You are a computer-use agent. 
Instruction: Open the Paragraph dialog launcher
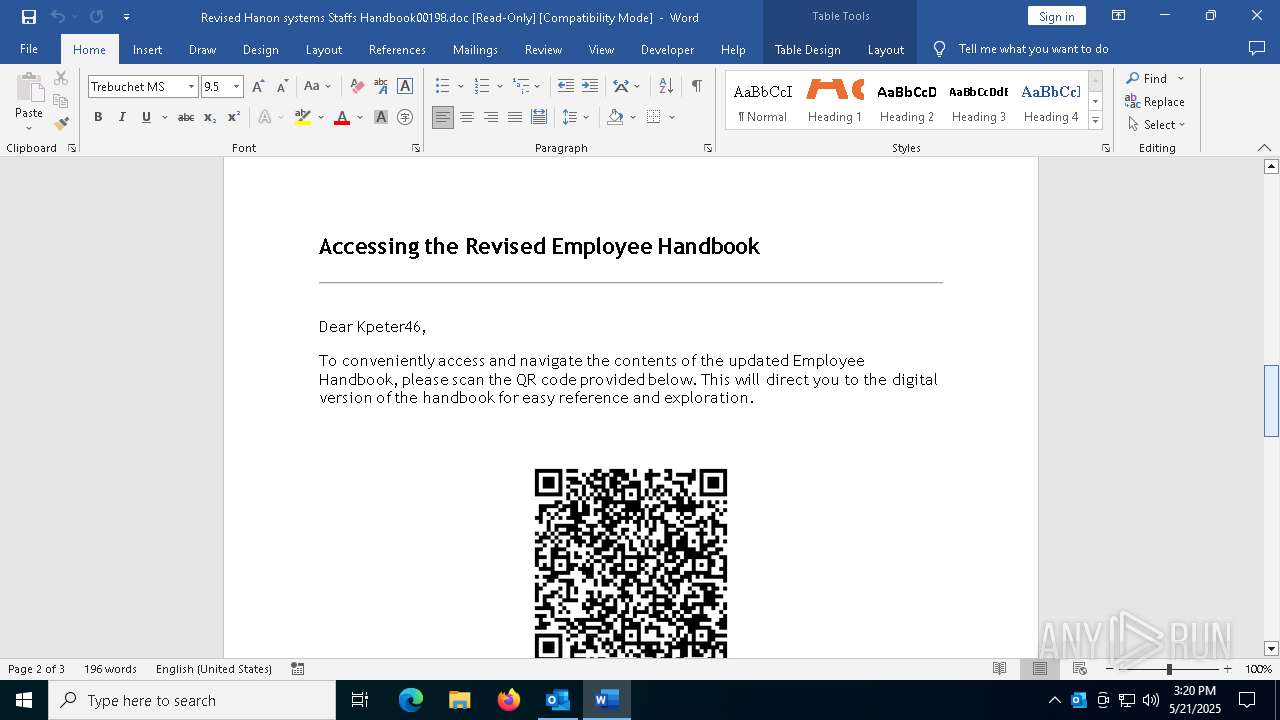click(708, 148)
